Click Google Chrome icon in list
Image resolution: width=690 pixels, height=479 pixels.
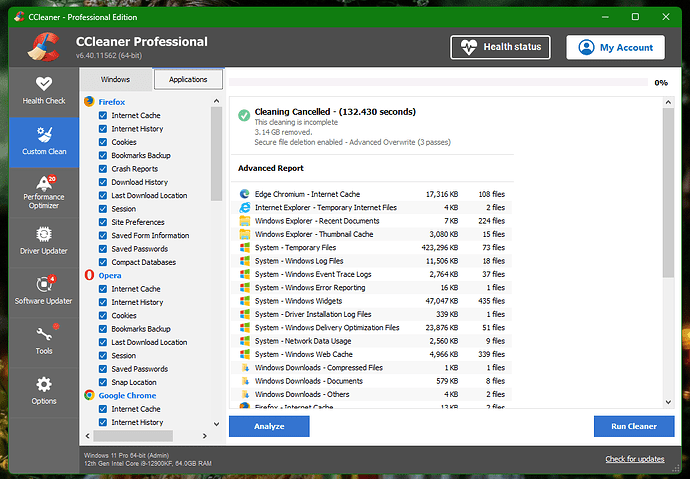[x=89, y=395]
